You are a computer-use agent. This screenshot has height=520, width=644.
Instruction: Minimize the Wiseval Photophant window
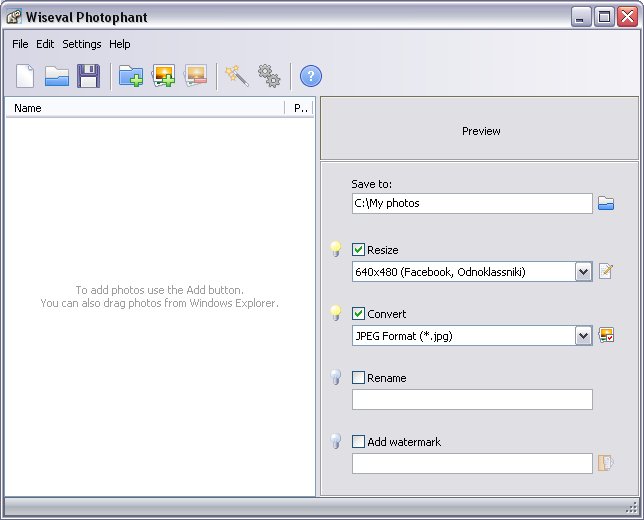coord(580,17)
